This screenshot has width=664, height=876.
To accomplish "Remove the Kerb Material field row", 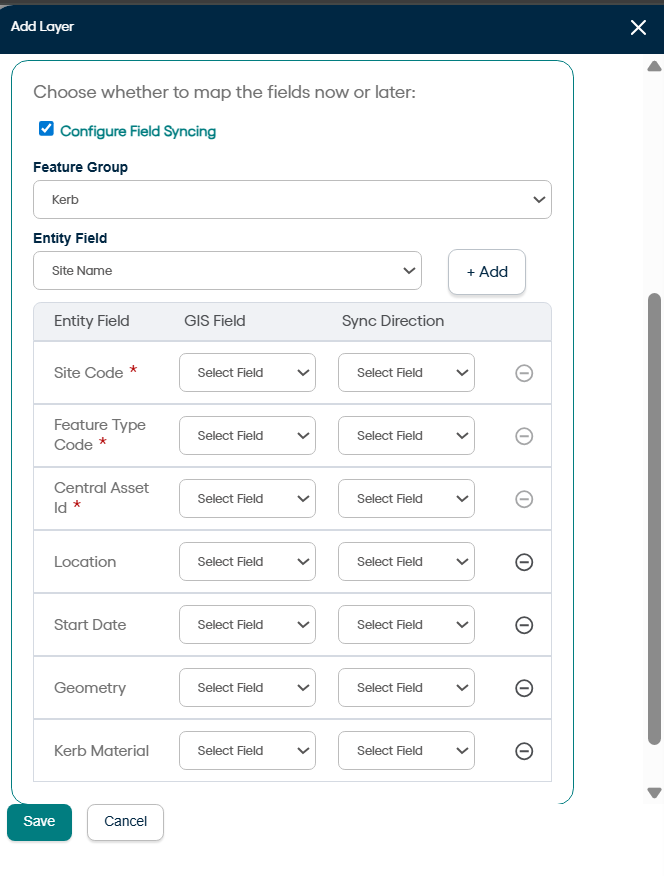I will pyautogui.click(x=523, y=751).
